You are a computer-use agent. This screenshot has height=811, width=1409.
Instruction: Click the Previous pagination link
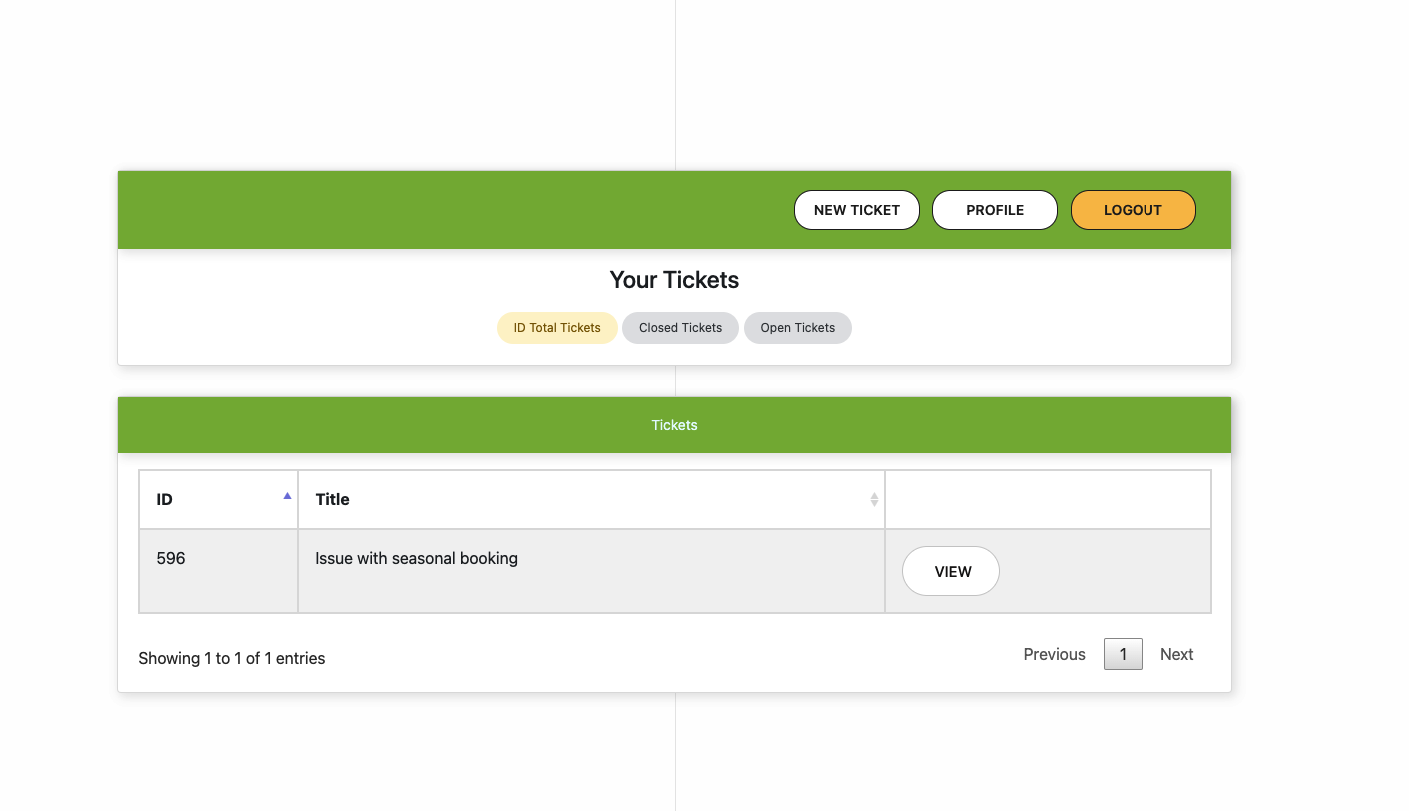click(1054, 654)
